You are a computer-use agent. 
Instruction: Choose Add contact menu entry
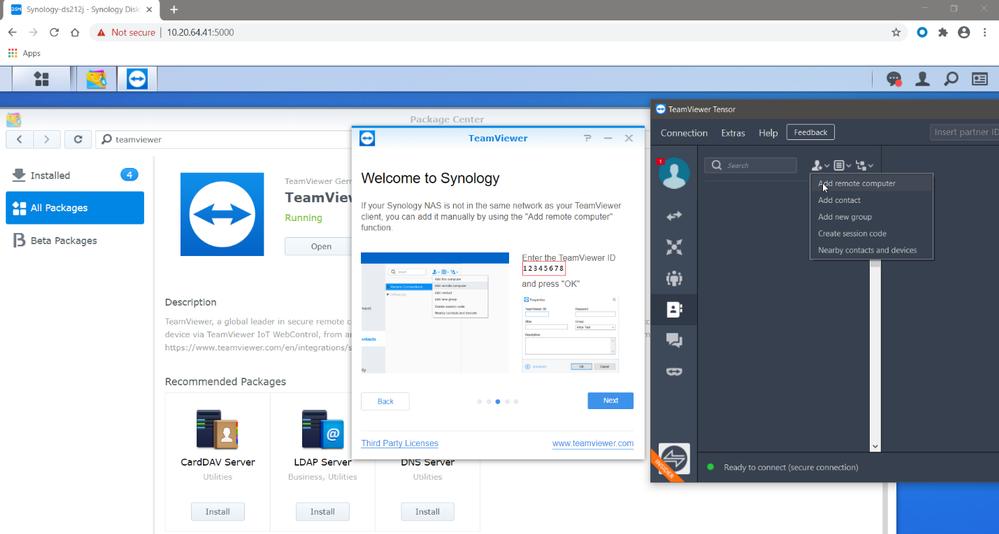coord(871,200)
